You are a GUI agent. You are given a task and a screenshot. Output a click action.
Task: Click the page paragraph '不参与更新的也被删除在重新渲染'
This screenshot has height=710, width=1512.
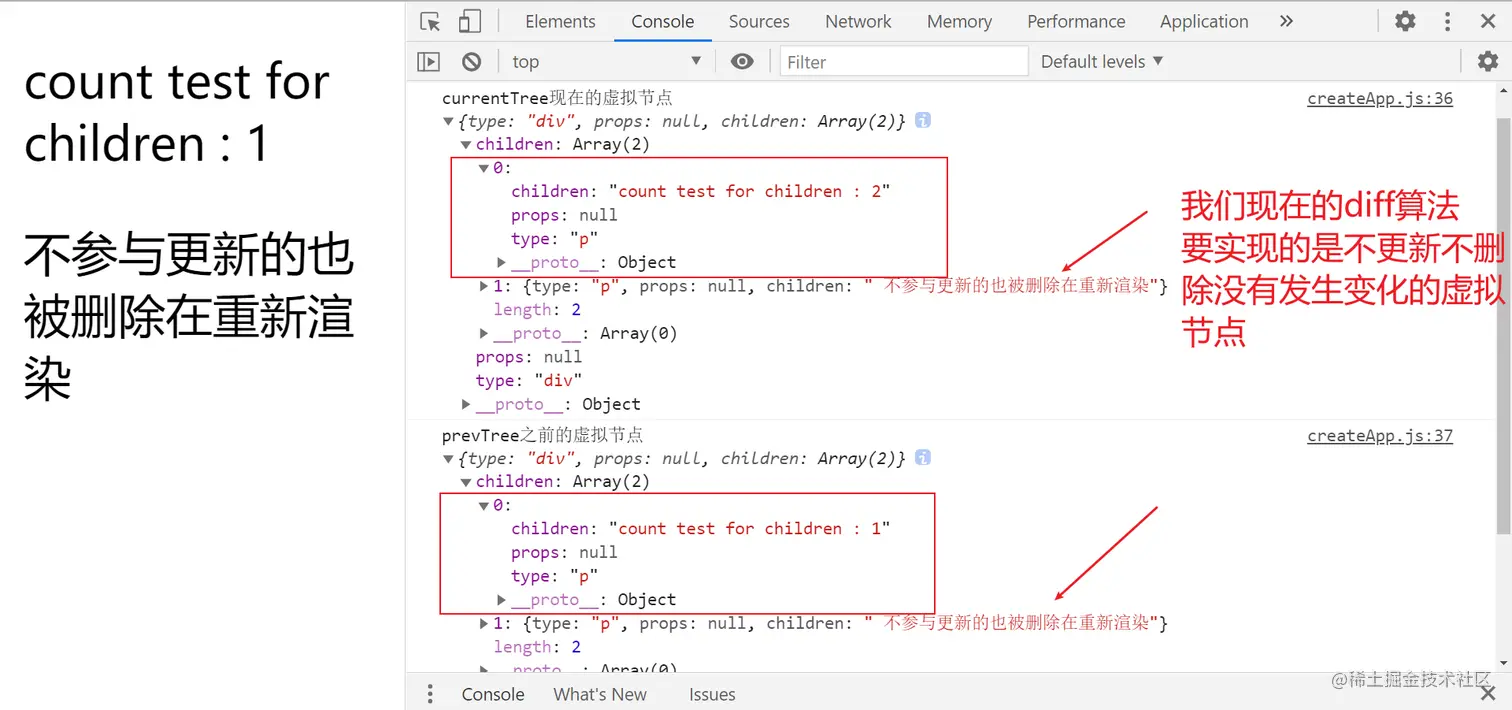point(189,317)
